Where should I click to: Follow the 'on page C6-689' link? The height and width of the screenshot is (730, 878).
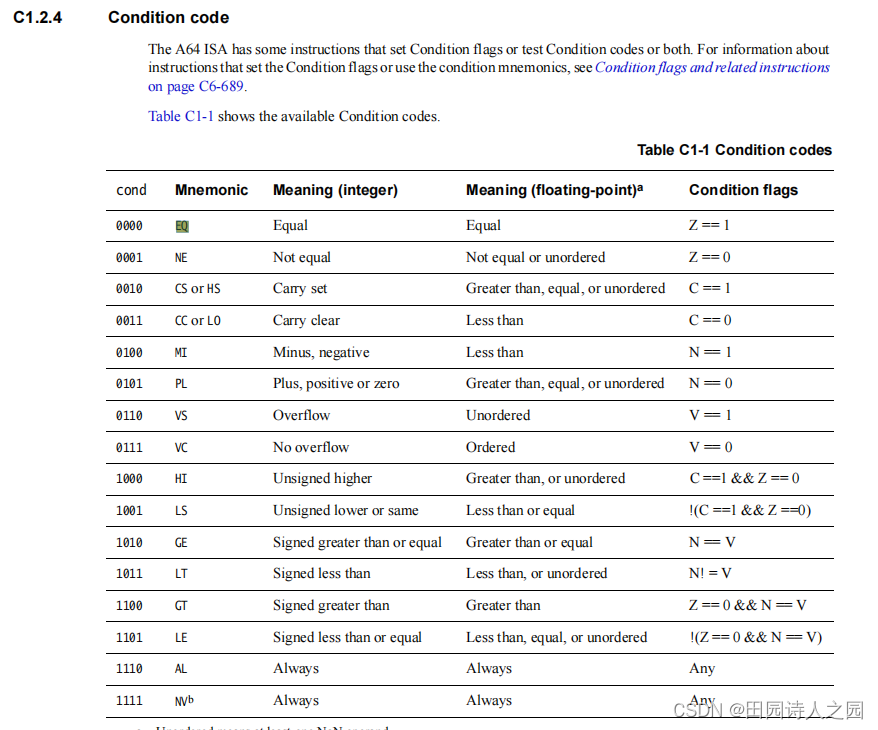(x=196, y=86)
